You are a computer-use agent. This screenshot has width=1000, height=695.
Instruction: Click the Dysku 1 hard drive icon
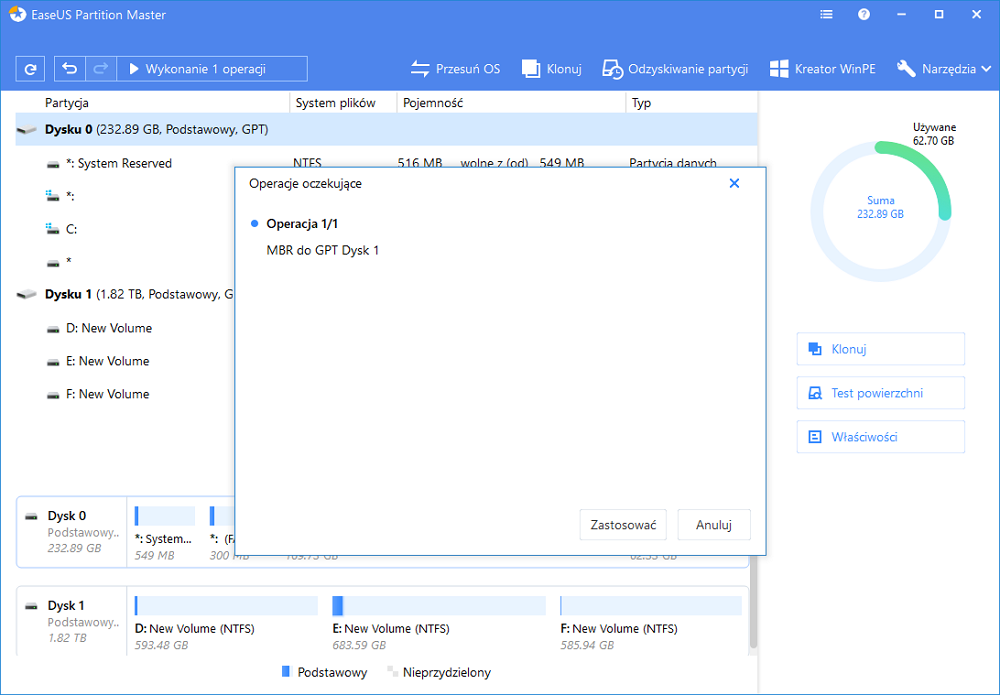27,295
